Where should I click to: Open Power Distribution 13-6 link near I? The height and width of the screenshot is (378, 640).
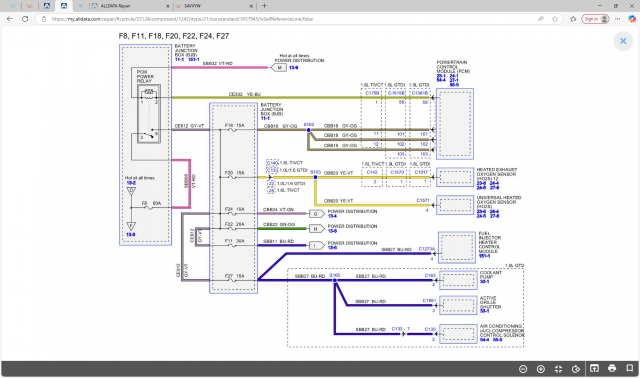[332, 248]
